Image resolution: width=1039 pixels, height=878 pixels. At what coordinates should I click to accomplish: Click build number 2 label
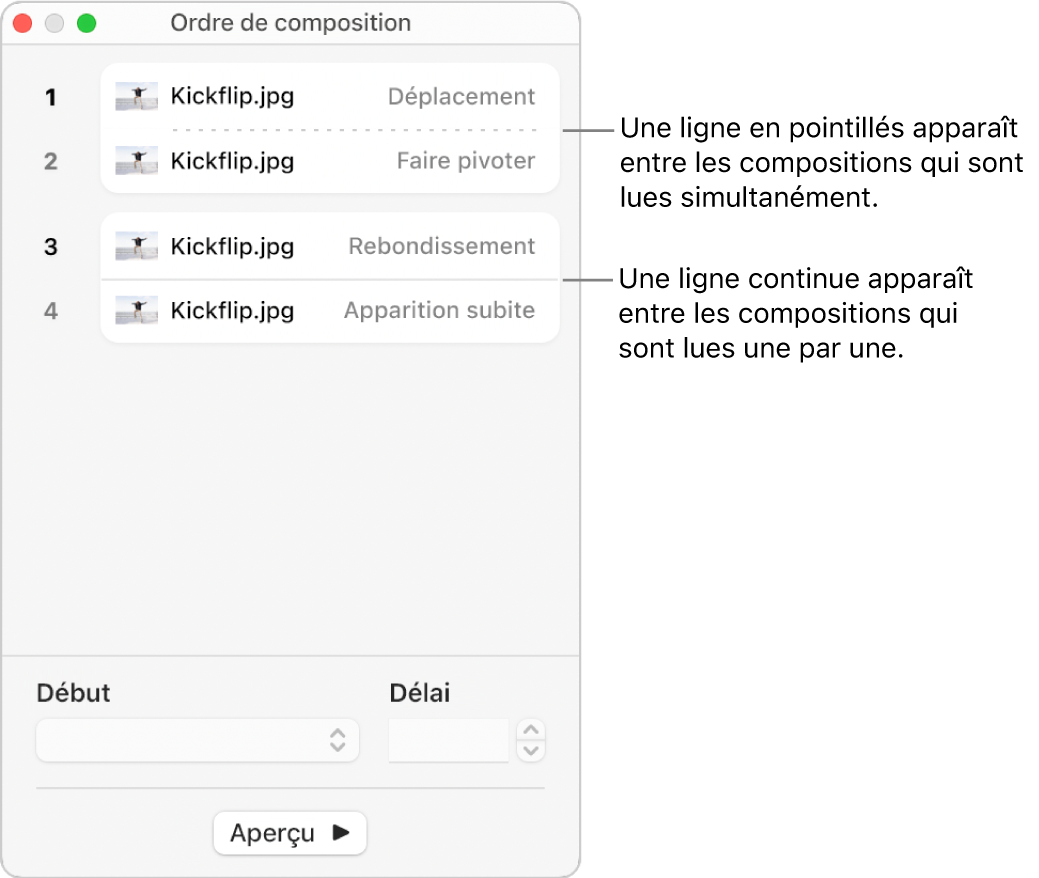tap(51, 161)
